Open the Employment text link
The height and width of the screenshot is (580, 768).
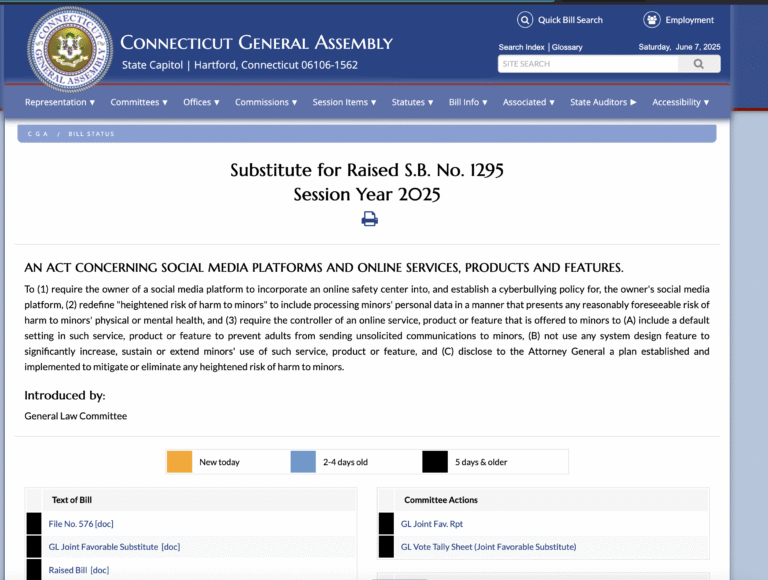pos(689,20)
